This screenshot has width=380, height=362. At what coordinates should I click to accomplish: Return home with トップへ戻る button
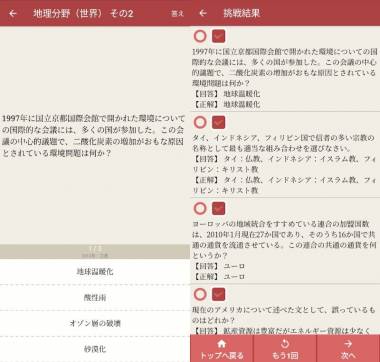[x=222, y=349]
